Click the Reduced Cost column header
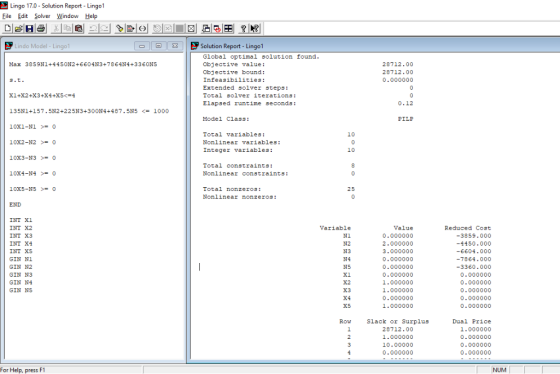 tap(468, 228)
